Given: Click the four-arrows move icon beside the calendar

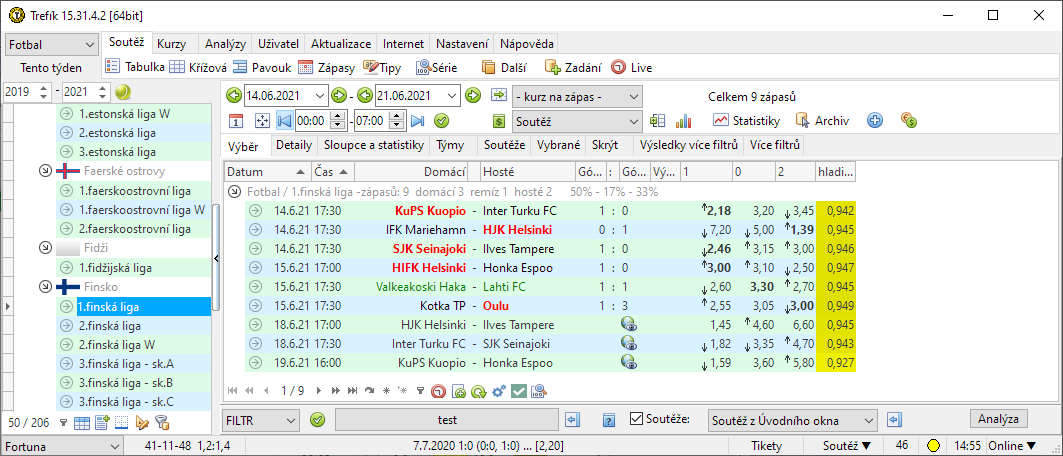Looking at the screenshot, I should point(262,121).
